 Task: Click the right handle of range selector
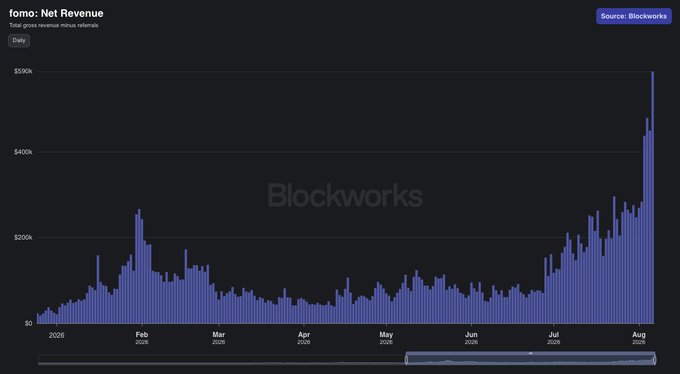[654, 360]
